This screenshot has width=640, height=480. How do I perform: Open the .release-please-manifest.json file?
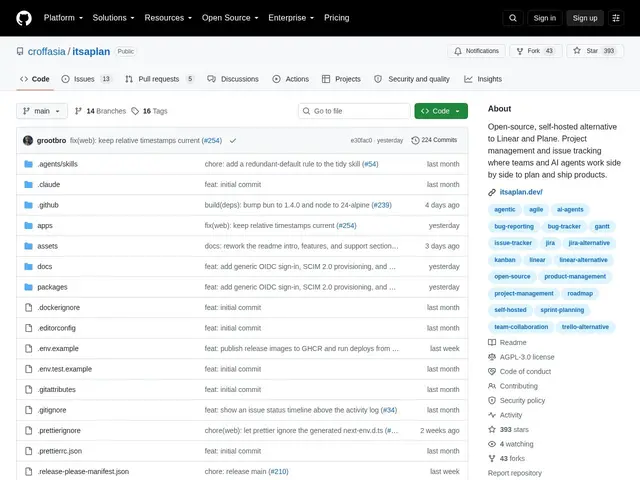click(83, 471)
